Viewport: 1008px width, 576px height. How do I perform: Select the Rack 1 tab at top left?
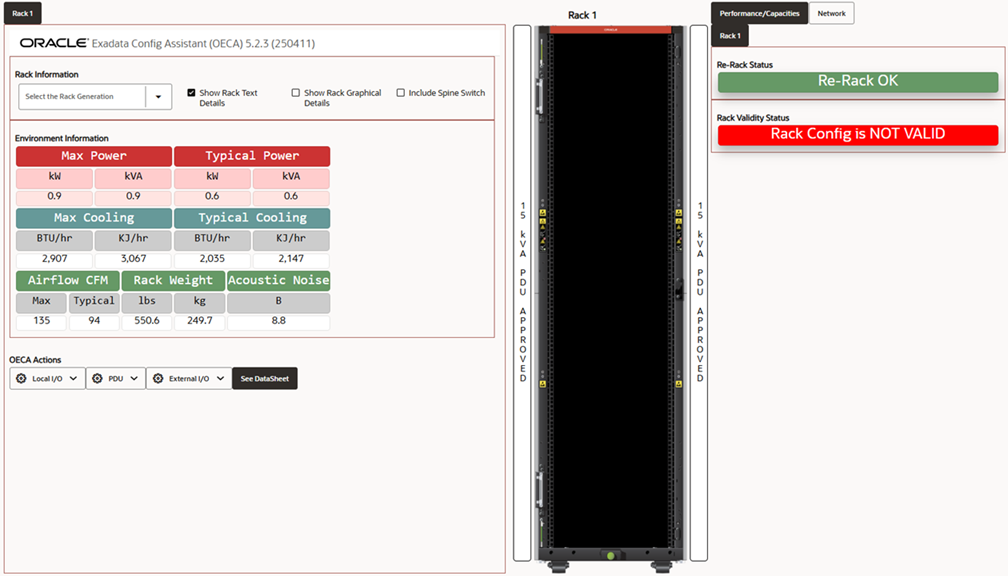pos(22,14)
